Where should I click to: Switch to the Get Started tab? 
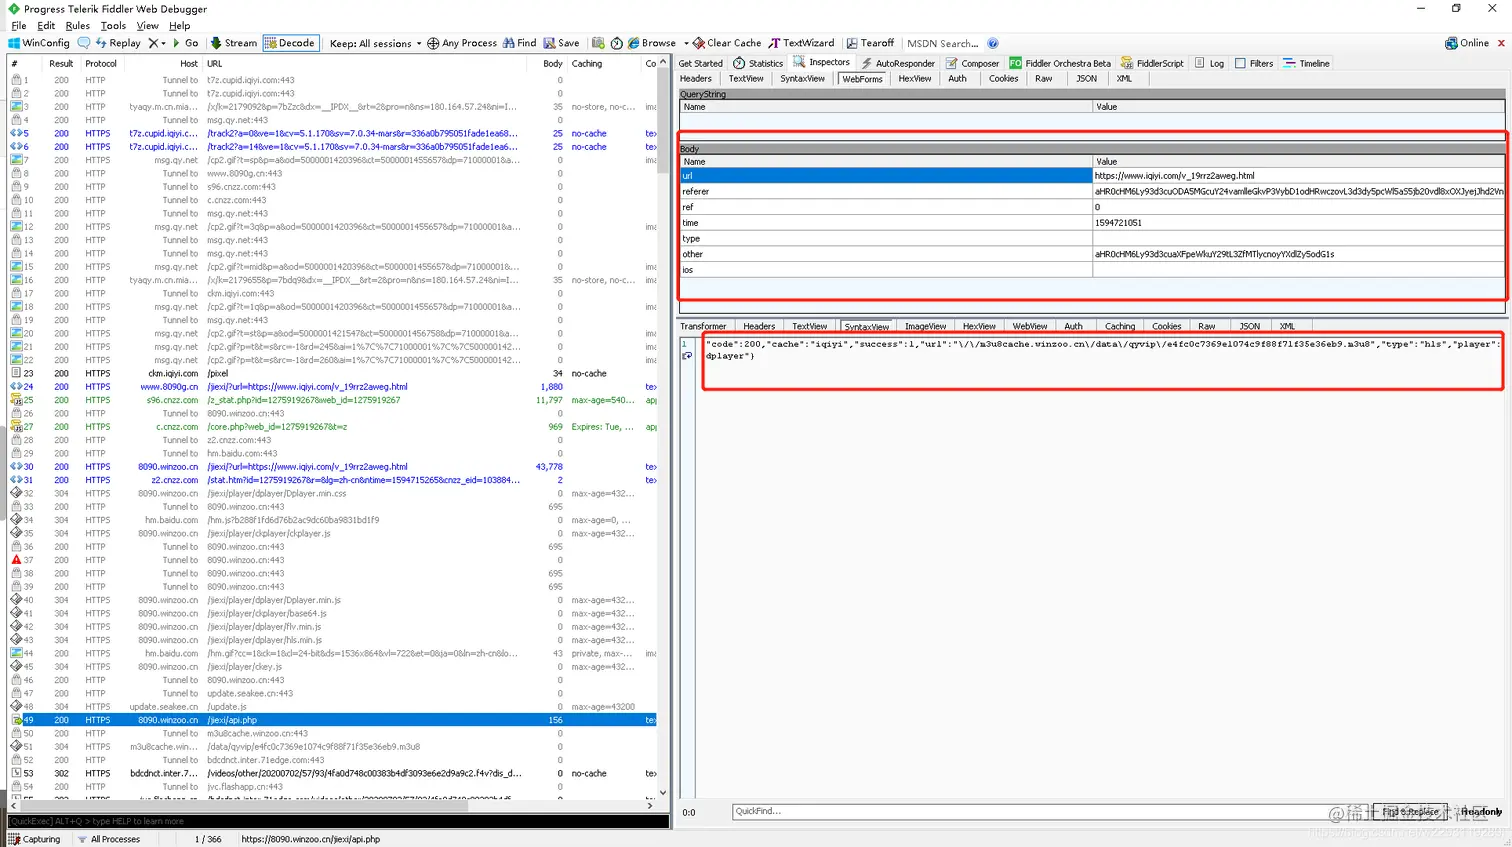[x=700, y=63]
